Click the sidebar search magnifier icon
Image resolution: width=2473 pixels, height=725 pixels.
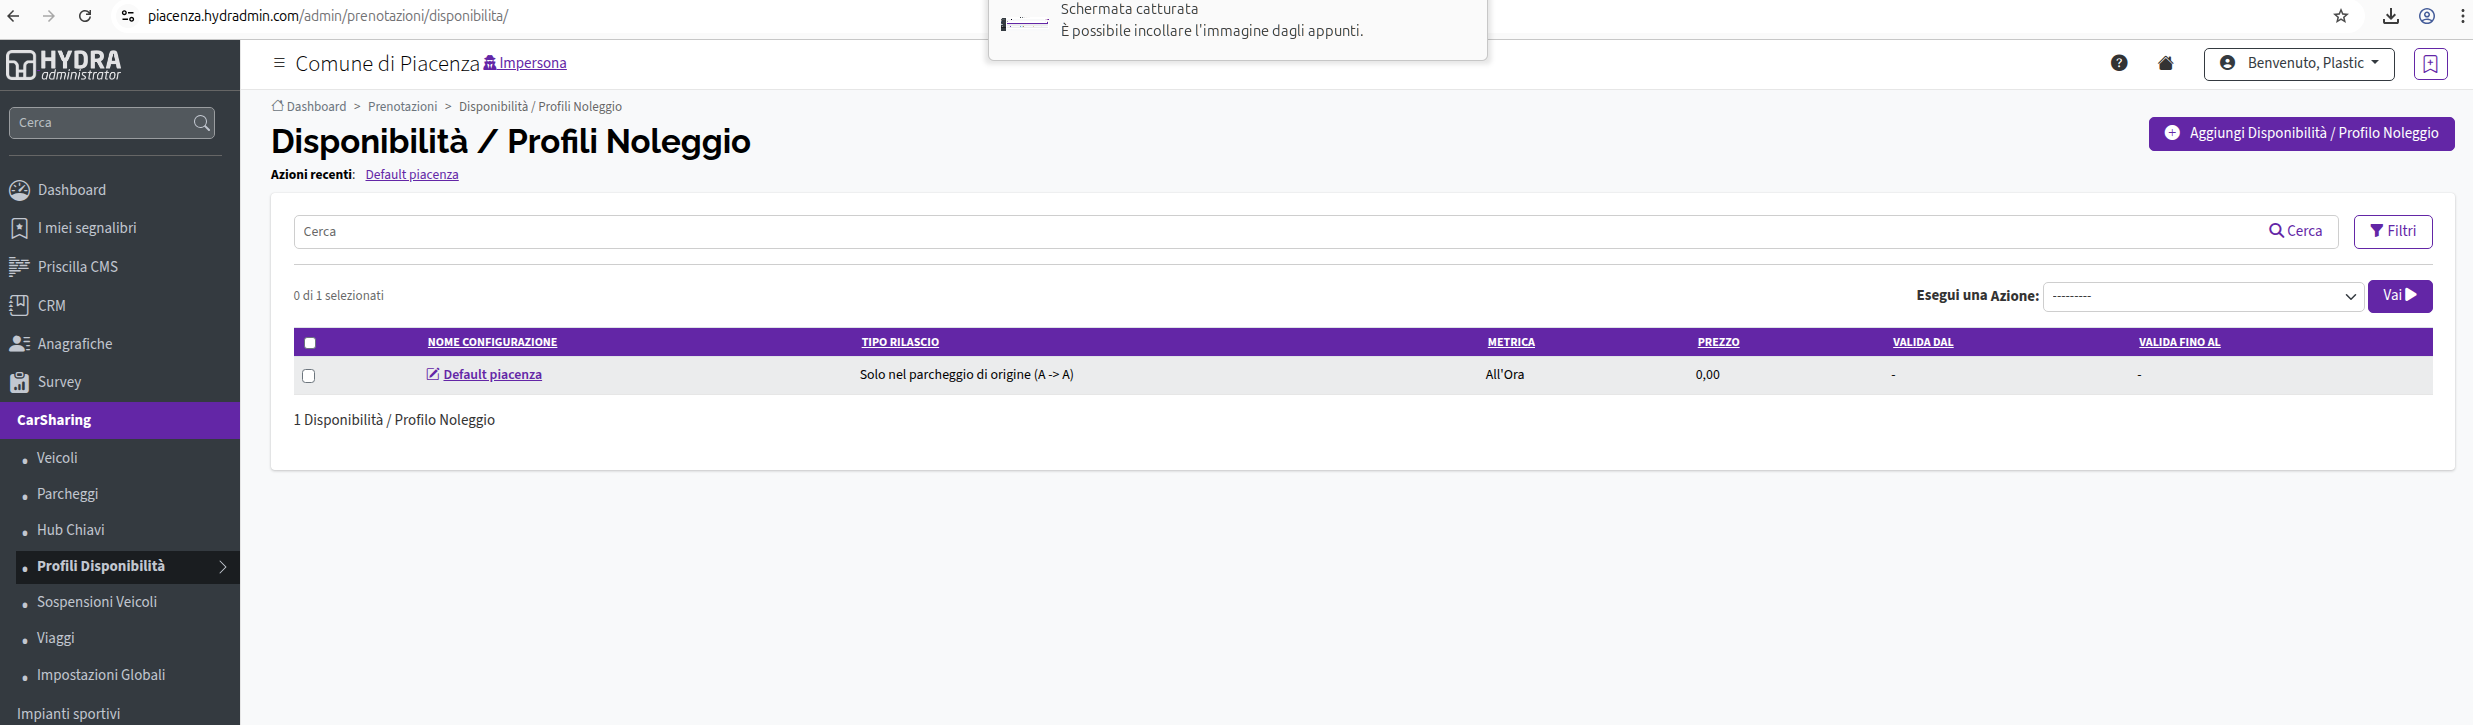[x=201, y=123]
